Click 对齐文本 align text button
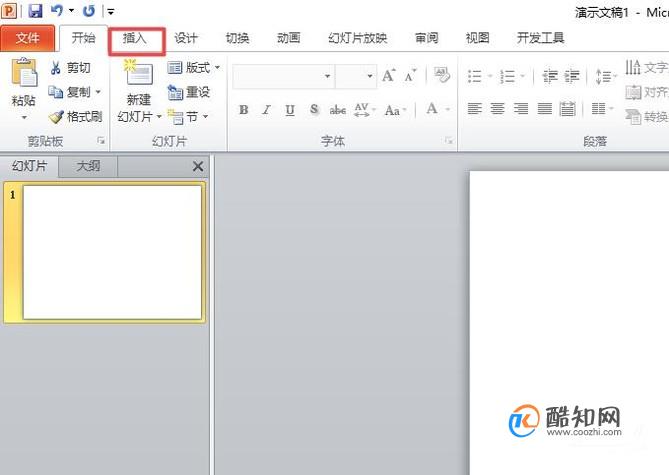 [x=646, y=92]
